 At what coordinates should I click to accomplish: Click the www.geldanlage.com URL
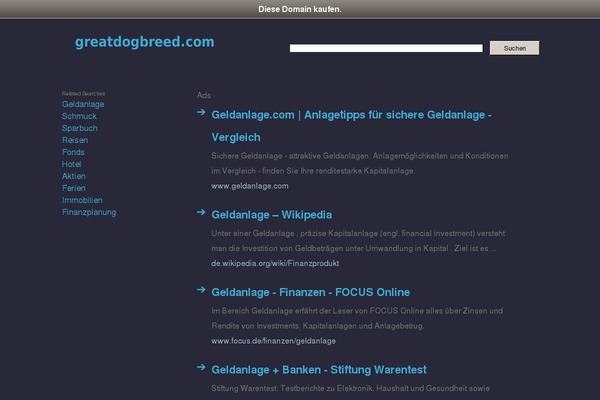click(x=250, y=186)
